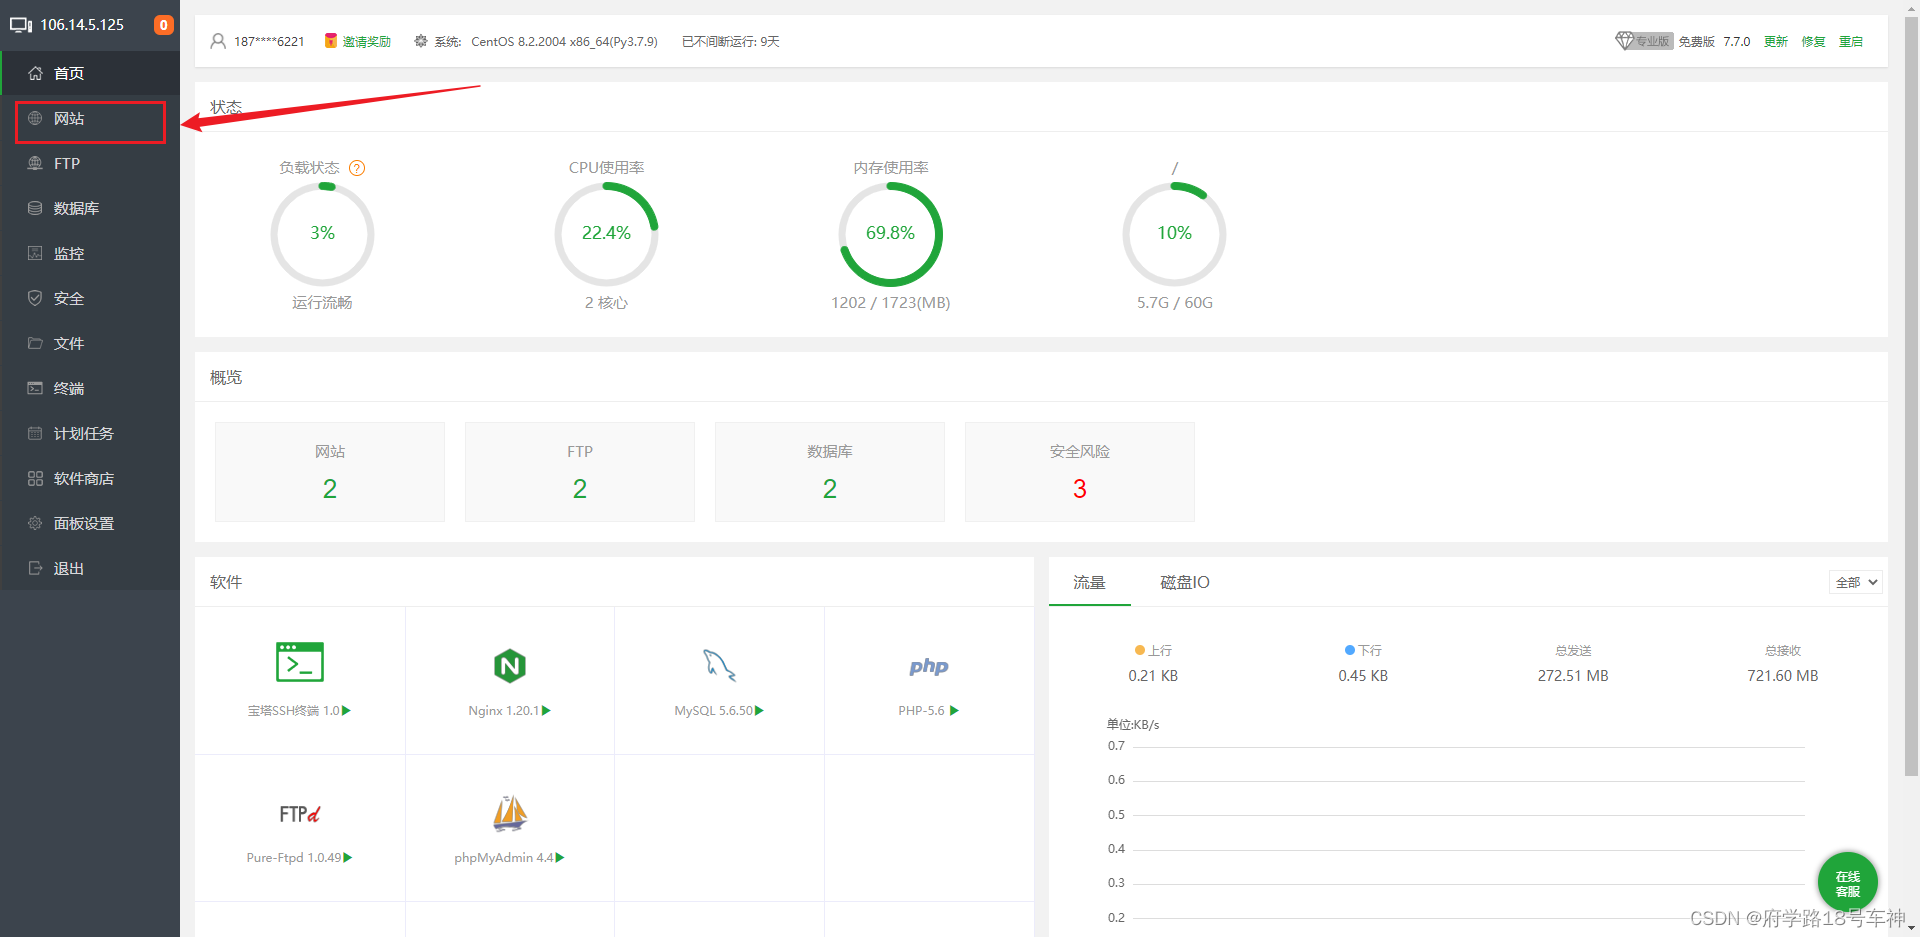Click the MySQL dolphin logo
This screenshot has width=1920, height=937.
tap(719, 665)
